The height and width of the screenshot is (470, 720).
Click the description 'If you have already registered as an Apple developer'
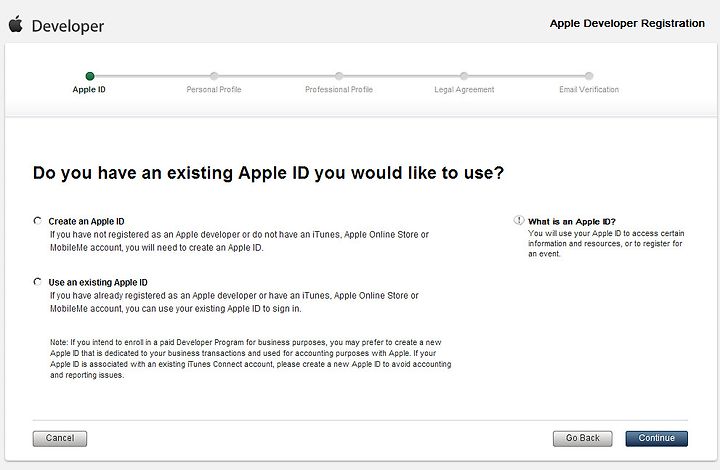click(234, 302)
